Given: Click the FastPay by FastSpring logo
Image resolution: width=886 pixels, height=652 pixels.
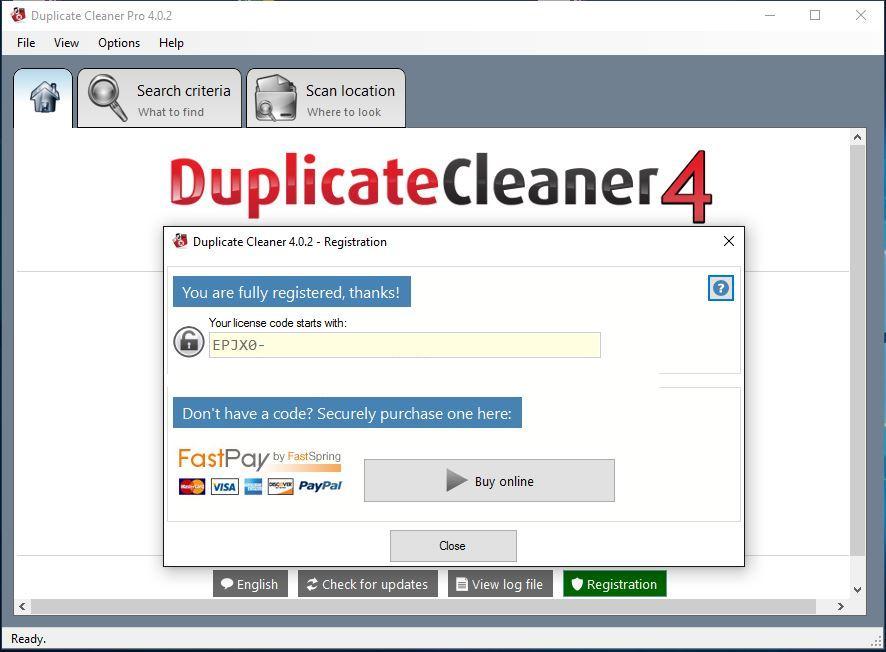Looking at the screenshot, I should pyautogui.click(x=259, y=459).
